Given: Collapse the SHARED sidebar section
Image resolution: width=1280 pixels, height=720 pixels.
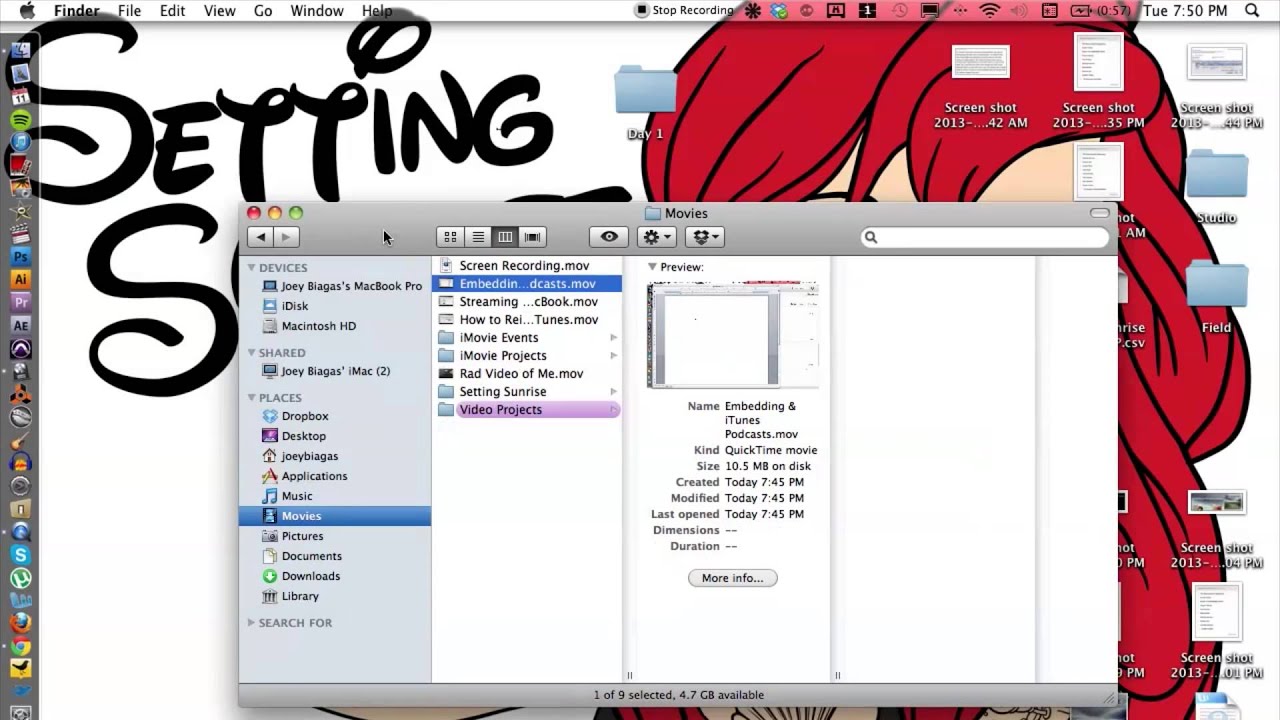Looking at the screenshot, I should coord(252,353).
